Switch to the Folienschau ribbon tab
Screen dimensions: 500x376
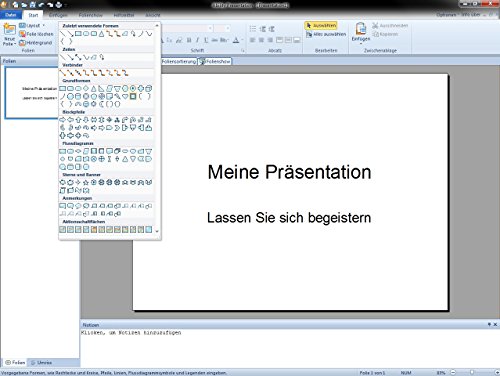[91, 15]
